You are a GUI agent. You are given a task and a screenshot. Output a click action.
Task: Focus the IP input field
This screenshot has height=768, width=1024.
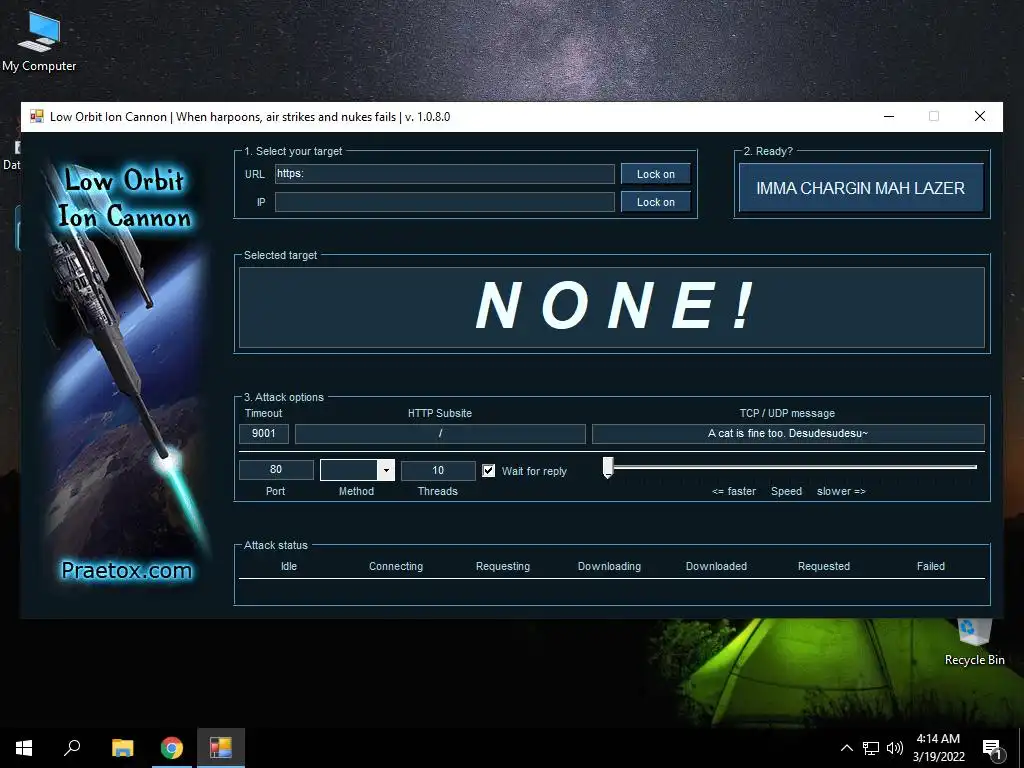click(445, 202)
